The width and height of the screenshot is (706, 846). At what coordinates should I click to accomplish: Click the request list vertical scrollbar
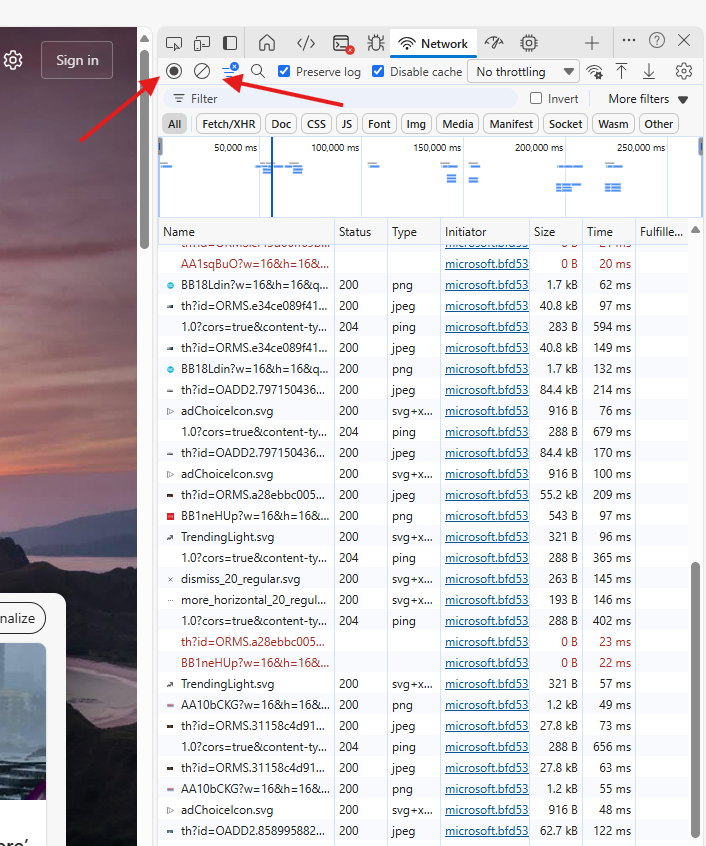click(696, 700)
